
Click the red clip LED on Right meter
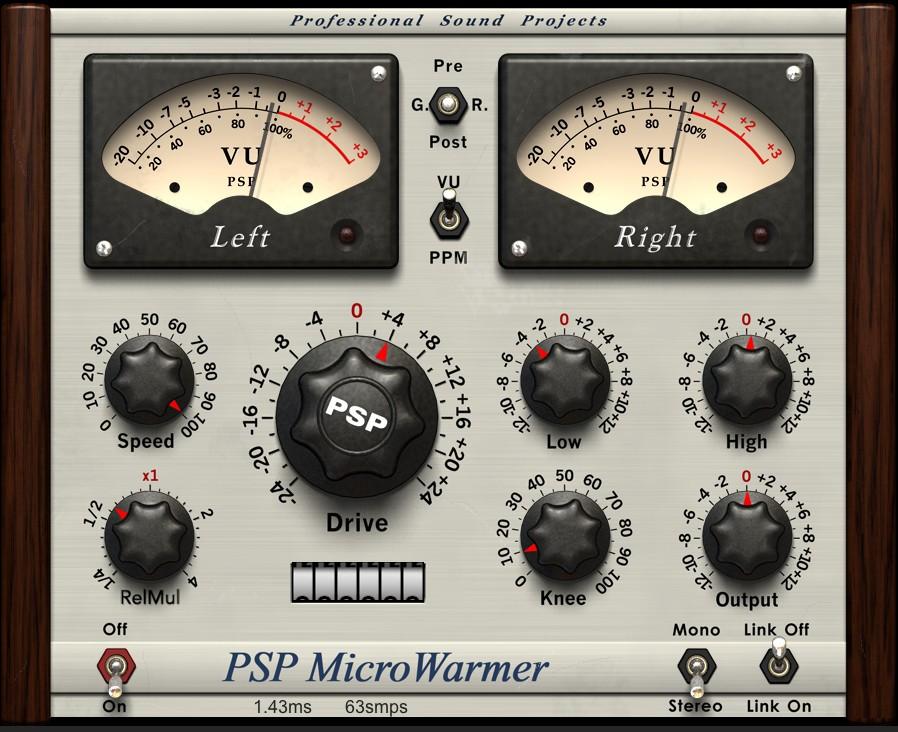764,236
